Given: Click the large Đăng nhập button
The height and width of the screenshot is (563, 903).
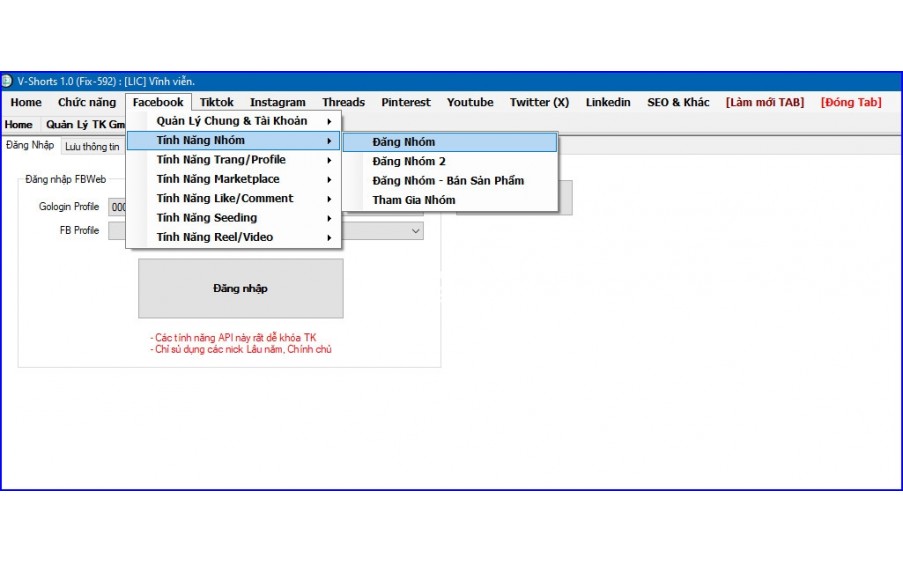Looking at the screenshot, I should 241,288.
